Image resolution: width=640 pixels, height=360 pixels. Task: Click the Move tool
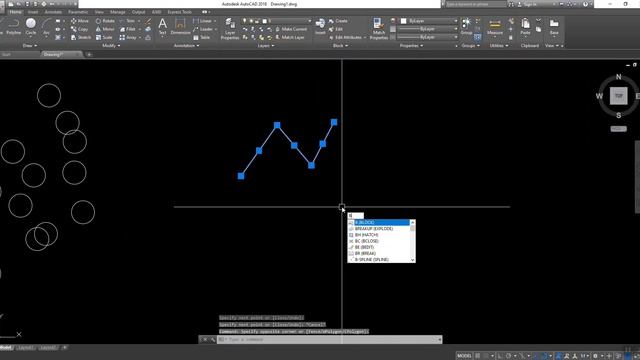80,21
